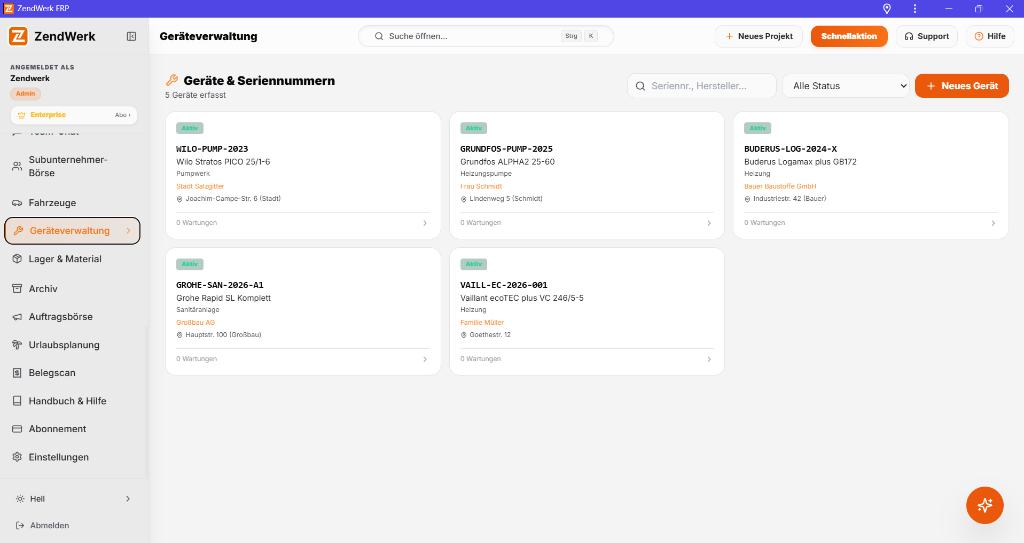Expand Wartungen chevron on BUDERUS-LOG-2024-X card
Viewport: 1024px width, 543px height.
(993, 223)
